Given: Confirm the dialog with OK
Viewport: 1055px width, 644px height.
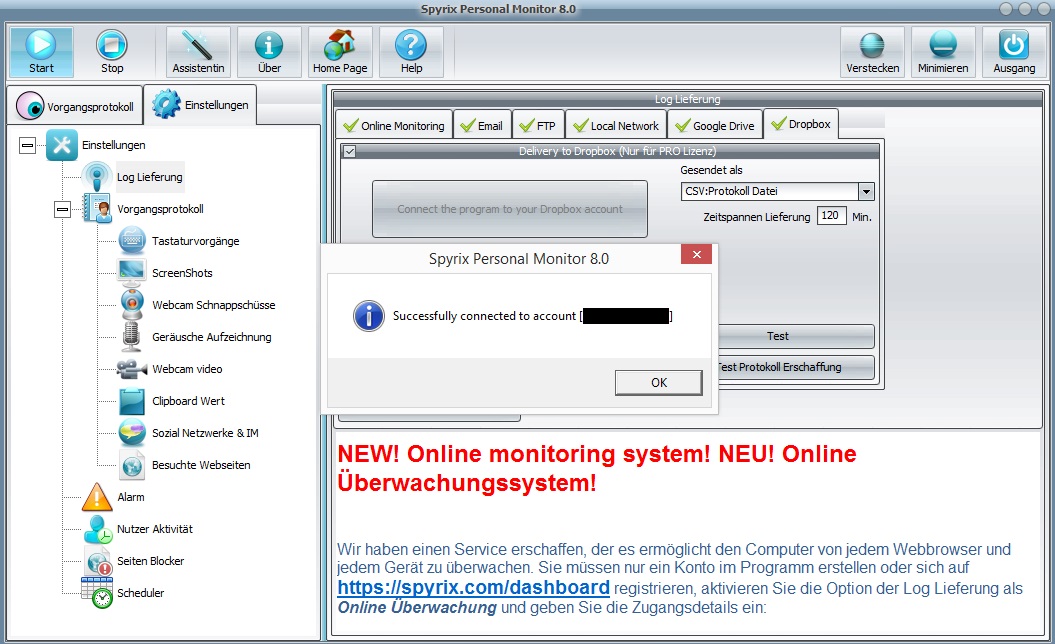Looking at the screenshot, I should pos(659,382).
